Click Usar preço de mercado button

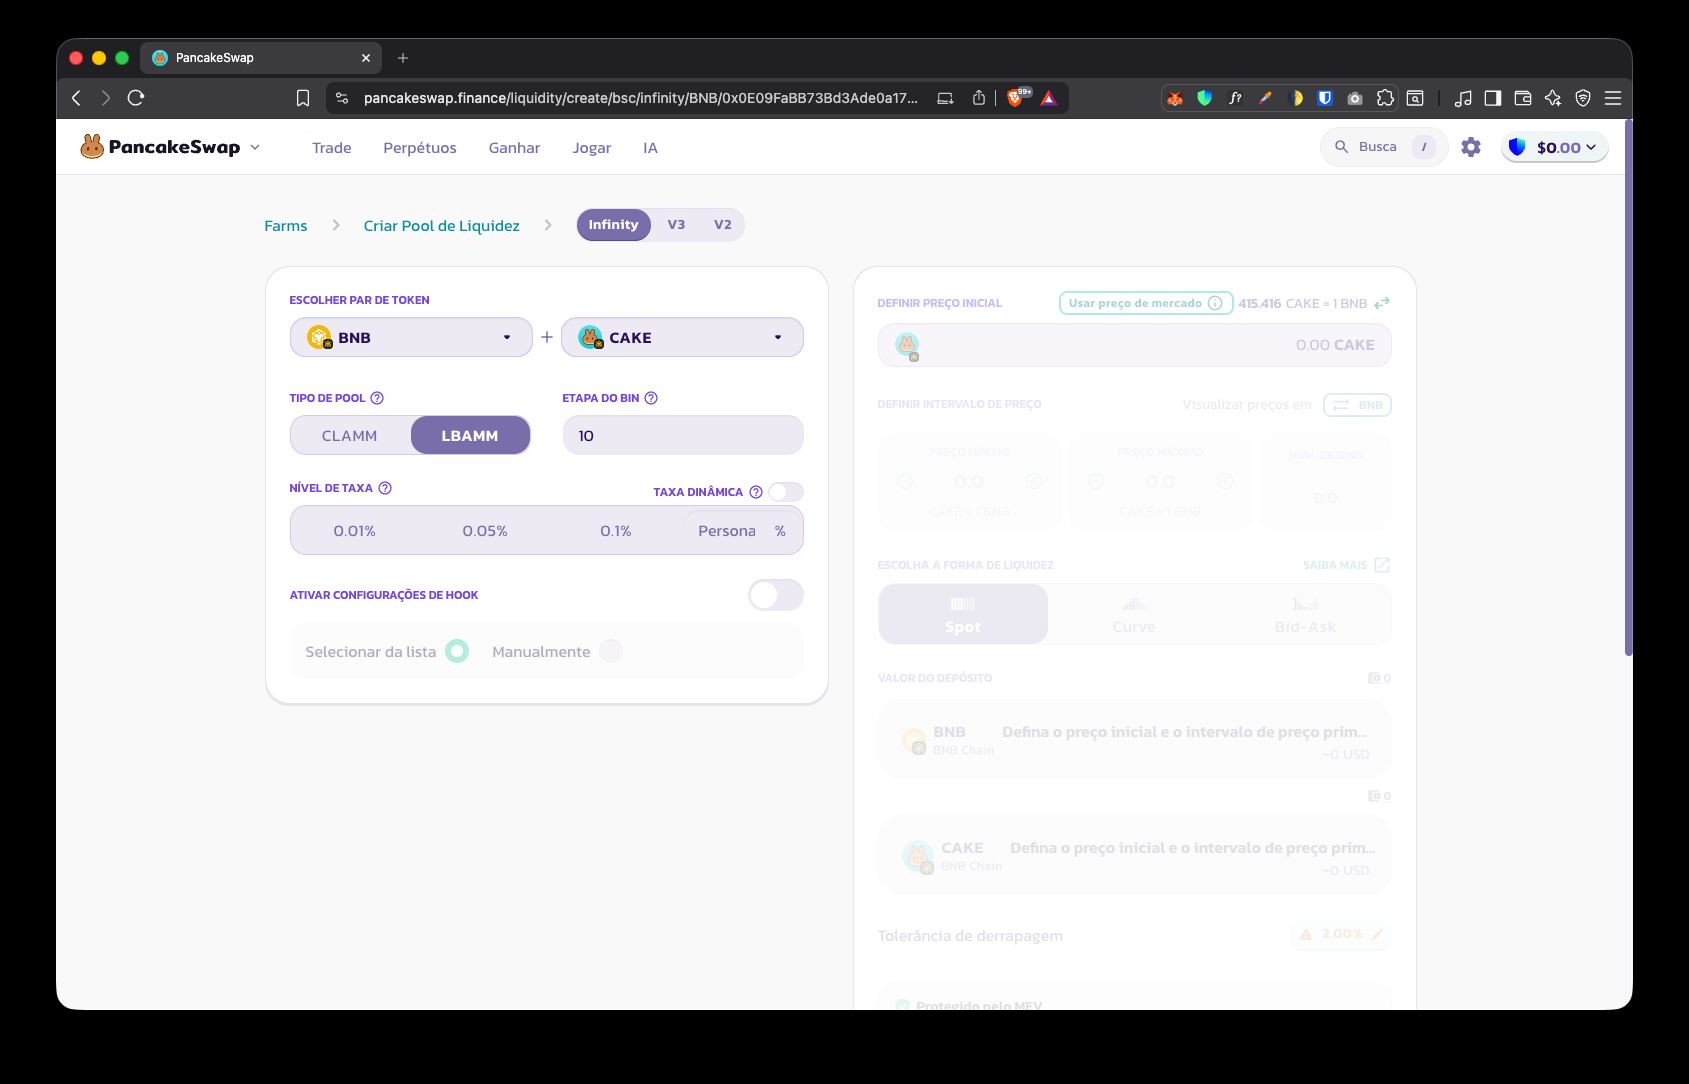(1146, 303)
